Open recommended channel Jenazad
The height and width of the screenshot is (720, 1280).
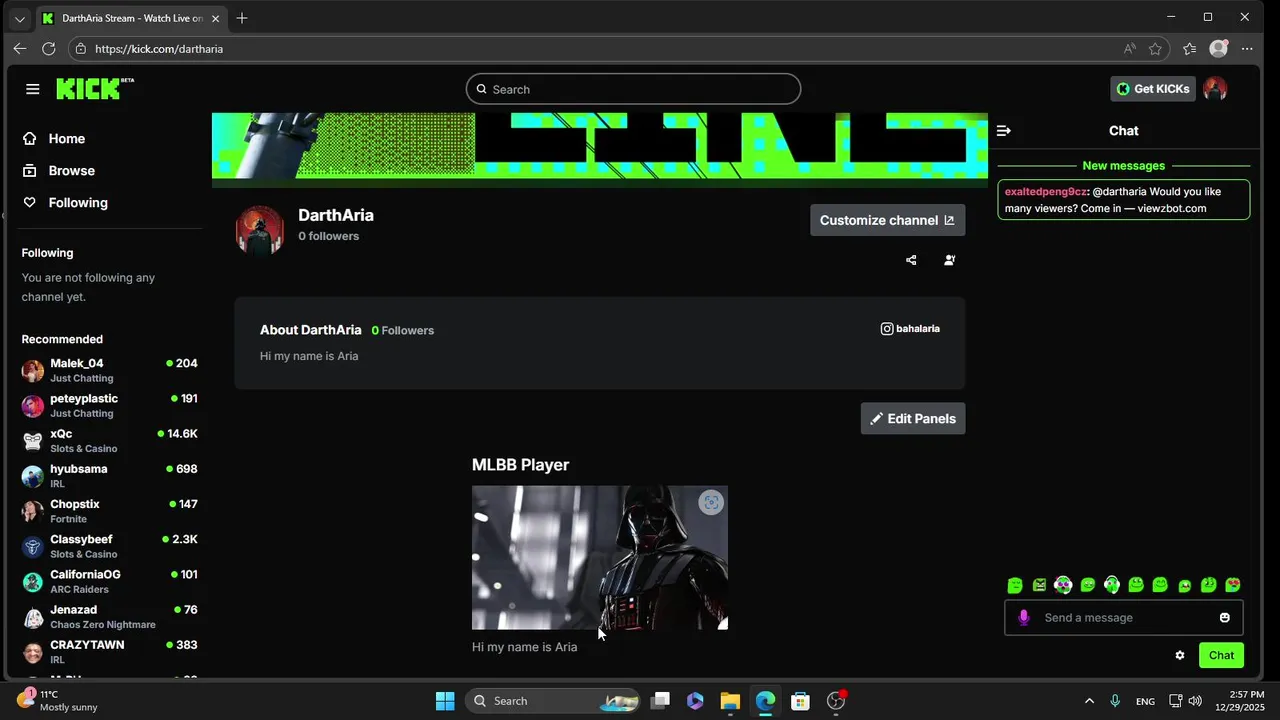110,617
